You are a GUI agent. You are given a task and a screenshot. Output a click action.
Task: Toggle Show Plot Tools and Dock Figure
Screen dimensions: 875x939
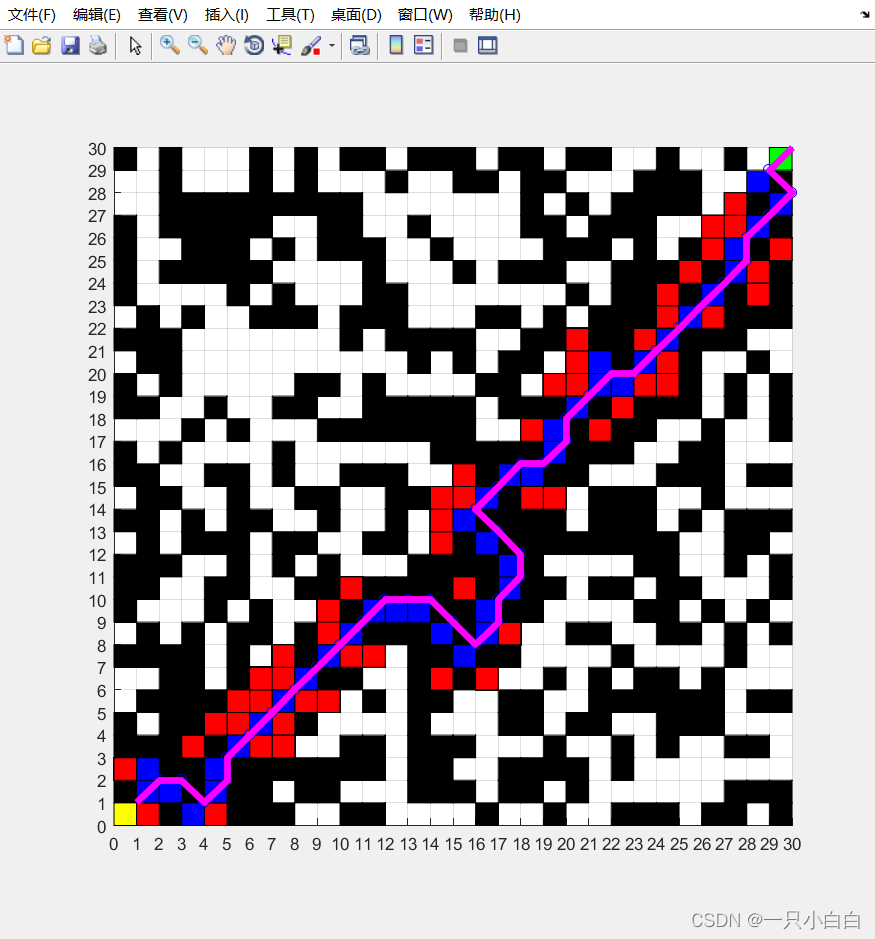click(x=487, y=45)
